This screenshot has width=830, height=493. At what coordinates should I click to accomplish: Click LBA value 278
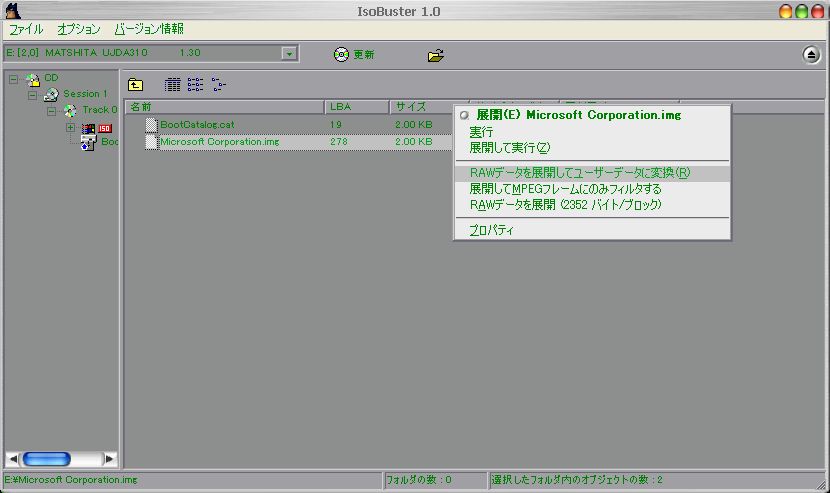pyautogui.click(x=339, y=142)
